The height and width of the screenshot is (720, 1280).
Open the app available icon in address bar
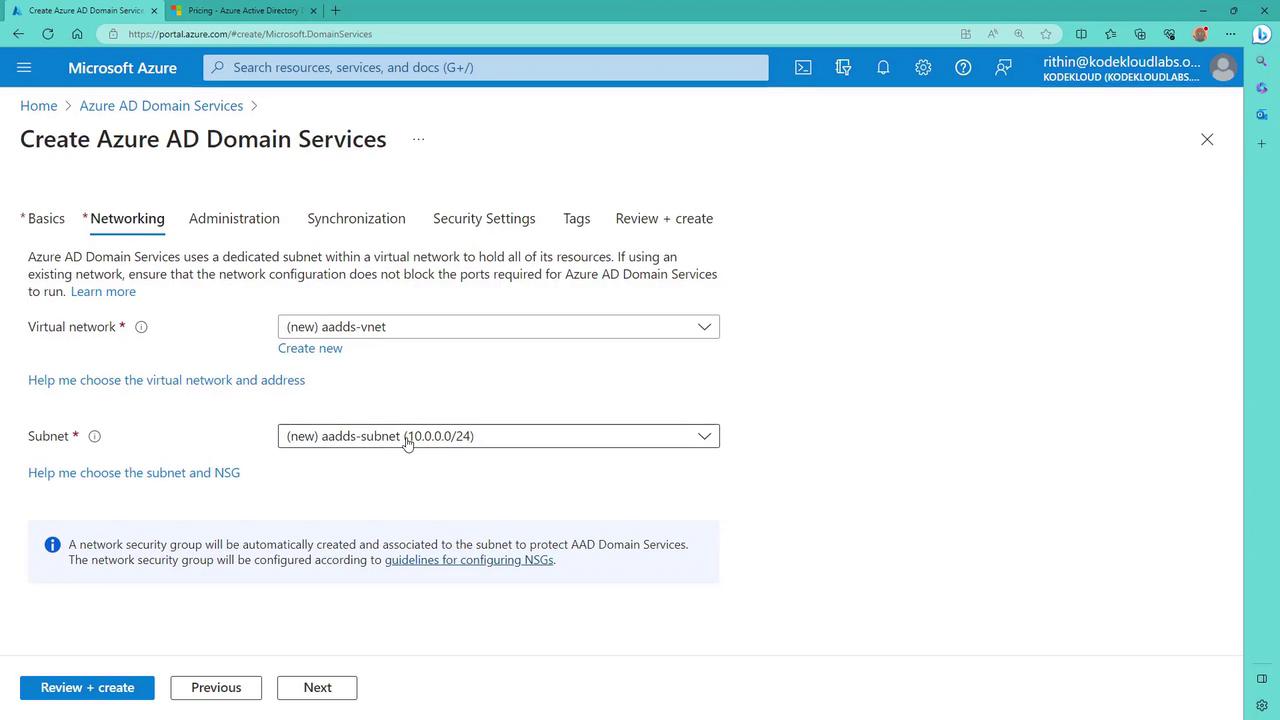[965, 34]
